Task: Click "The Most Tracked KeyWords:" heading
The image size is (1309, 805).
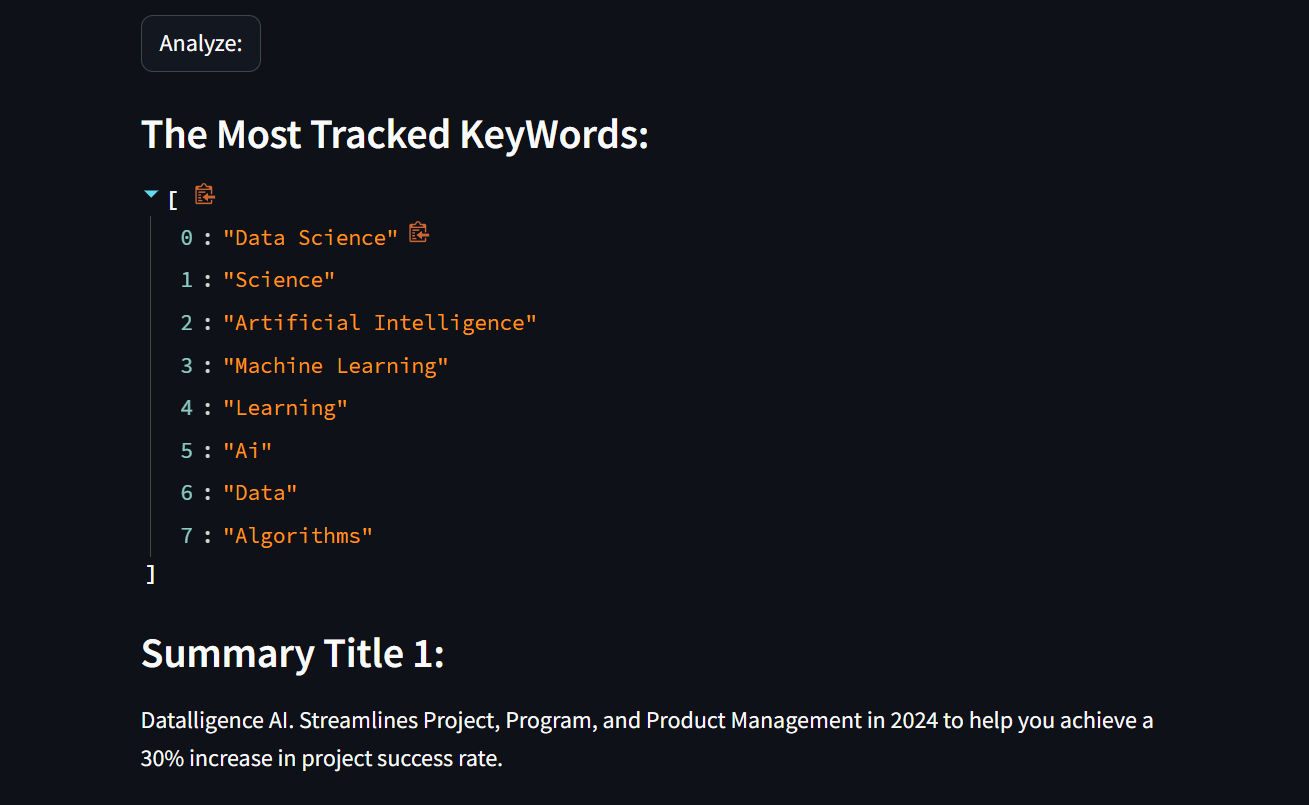Action: (x=395, y=134)
